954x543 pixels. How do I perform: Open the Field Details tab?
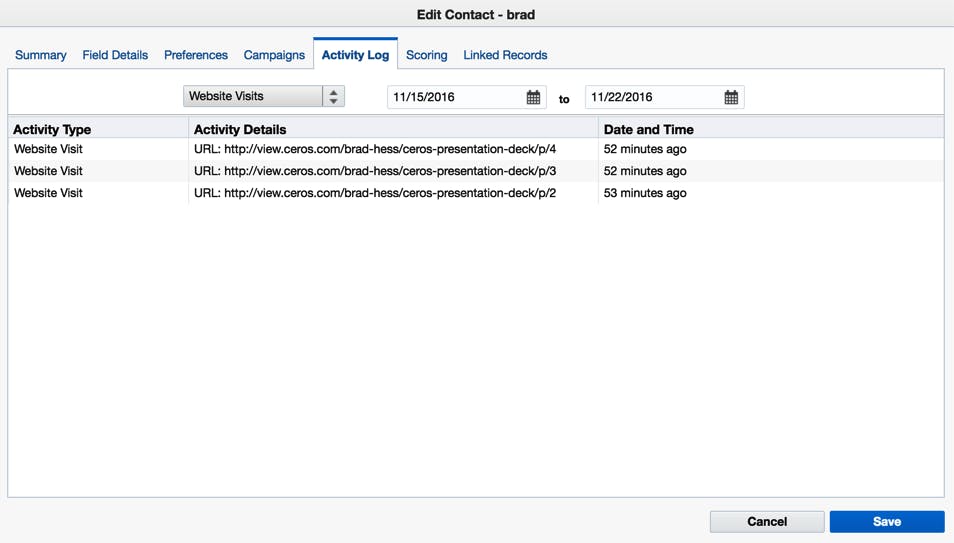[x=115, y=55]
